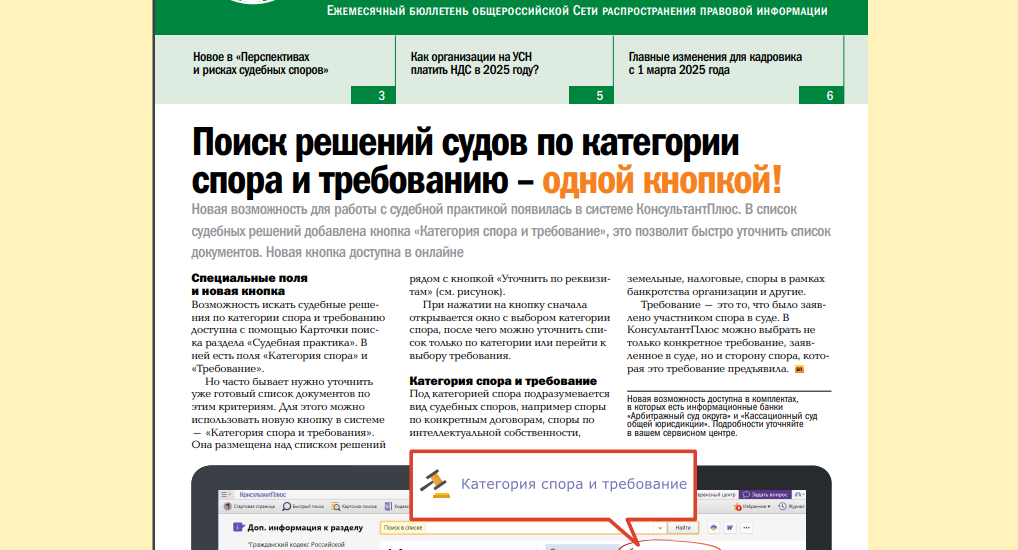Screen dimensions: 1018x550
Task: Click the 'КонсультантПлюс' logo text in window
Action: tap(262, 494)
